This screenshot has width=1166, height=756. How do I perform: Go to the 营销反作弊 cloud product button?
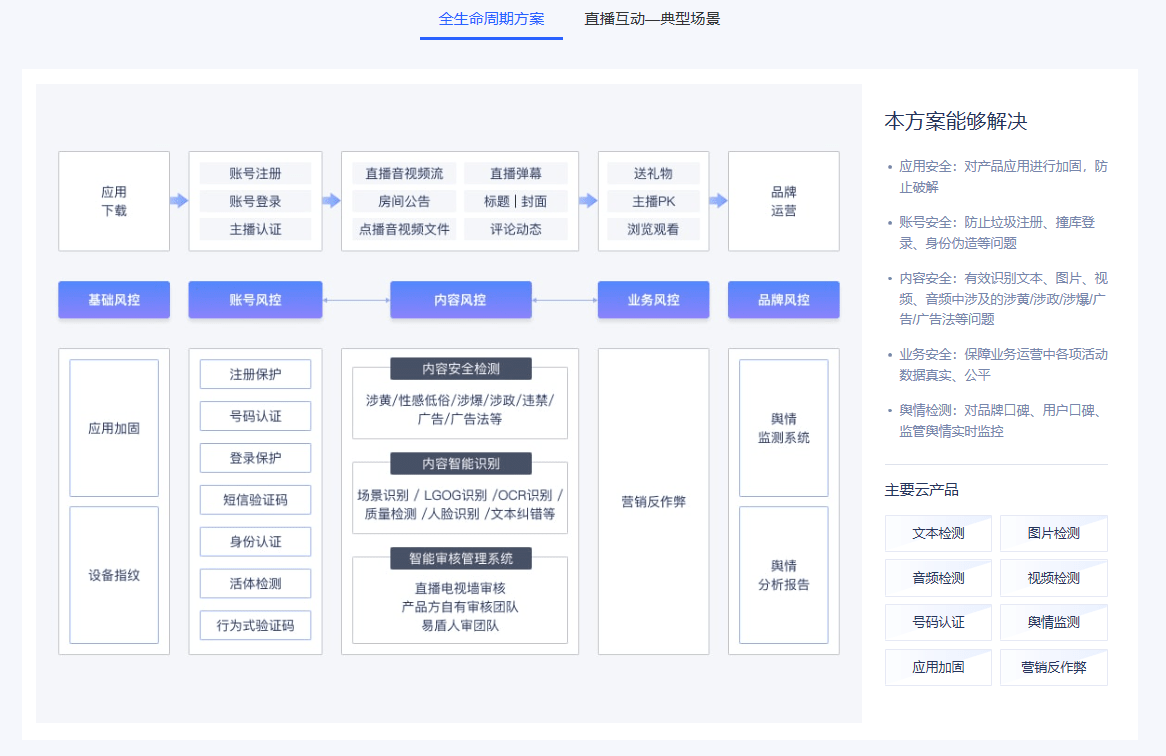(1053, 667)
